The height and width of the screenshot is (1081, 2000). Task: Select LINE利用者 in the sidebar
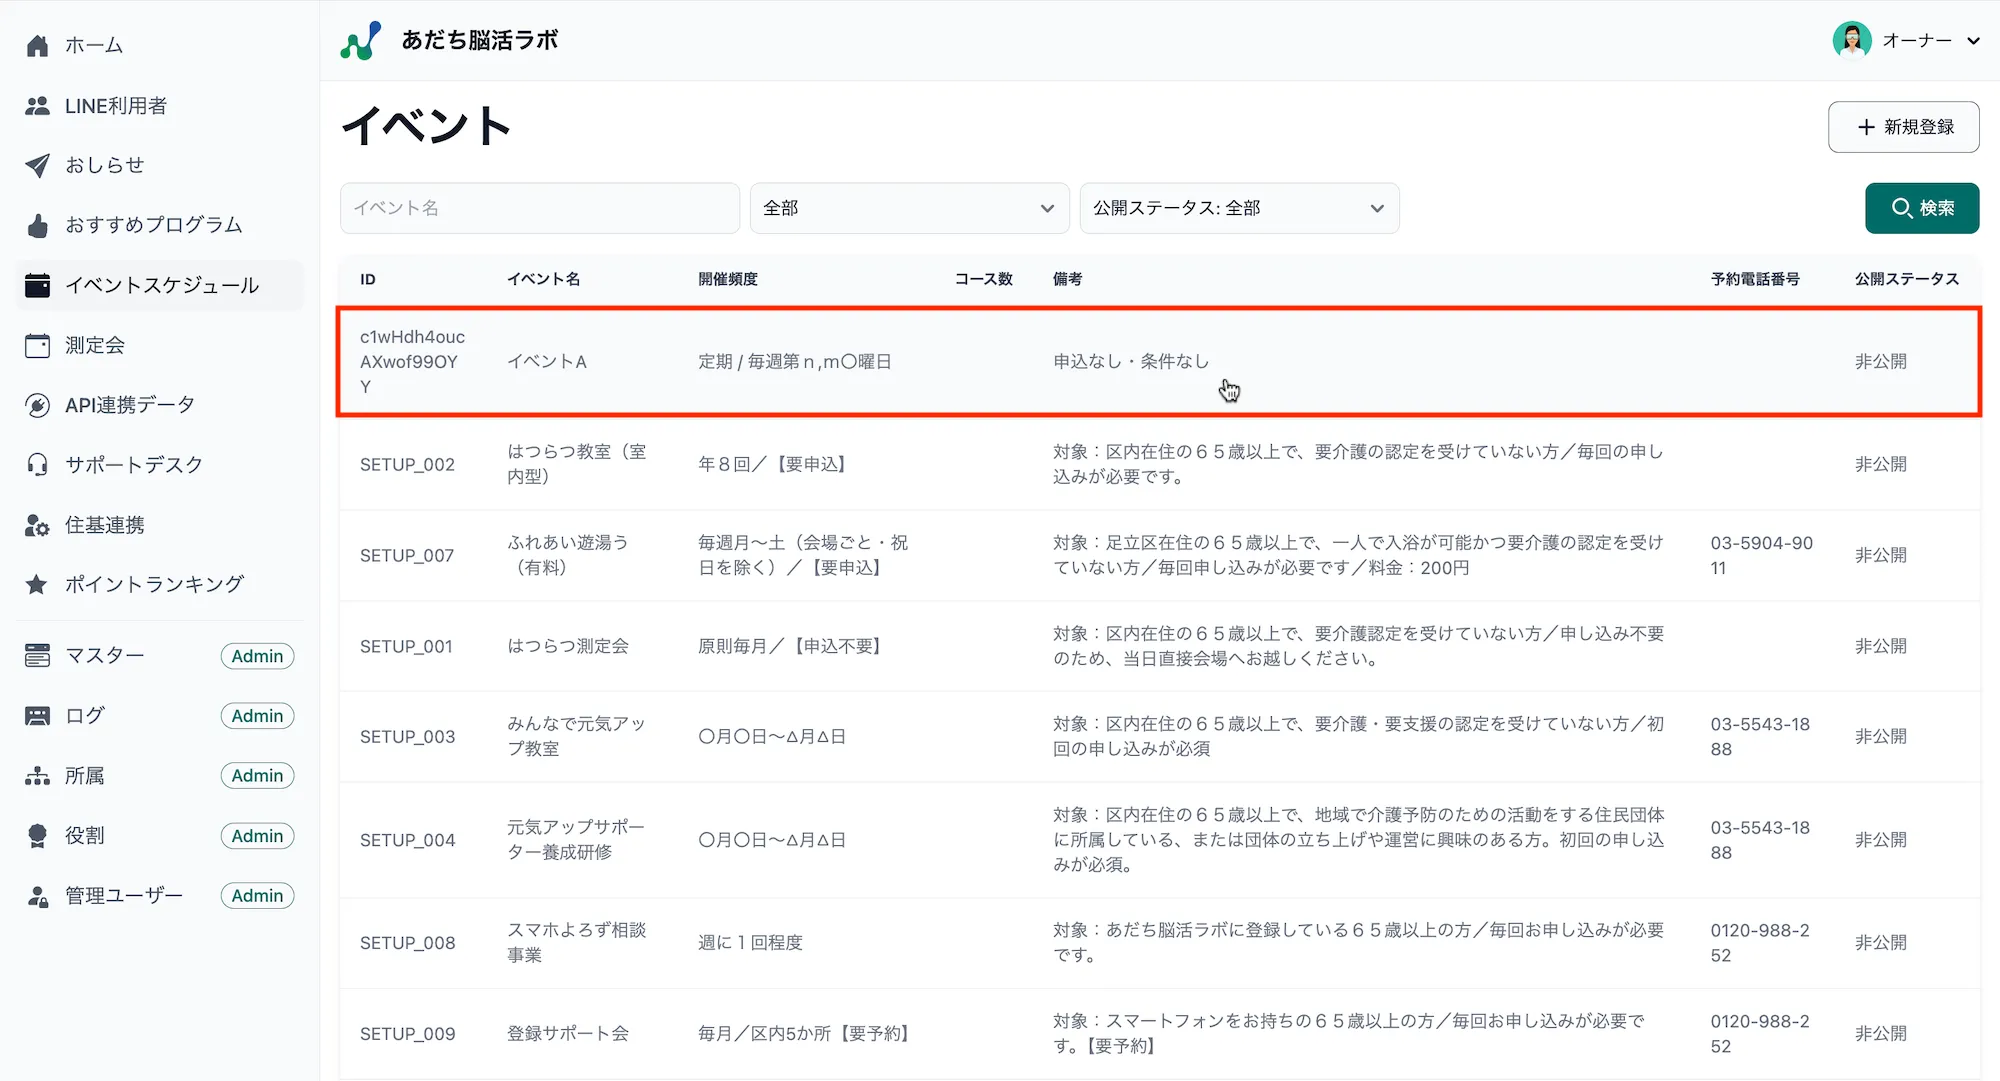tap(116, 104)
